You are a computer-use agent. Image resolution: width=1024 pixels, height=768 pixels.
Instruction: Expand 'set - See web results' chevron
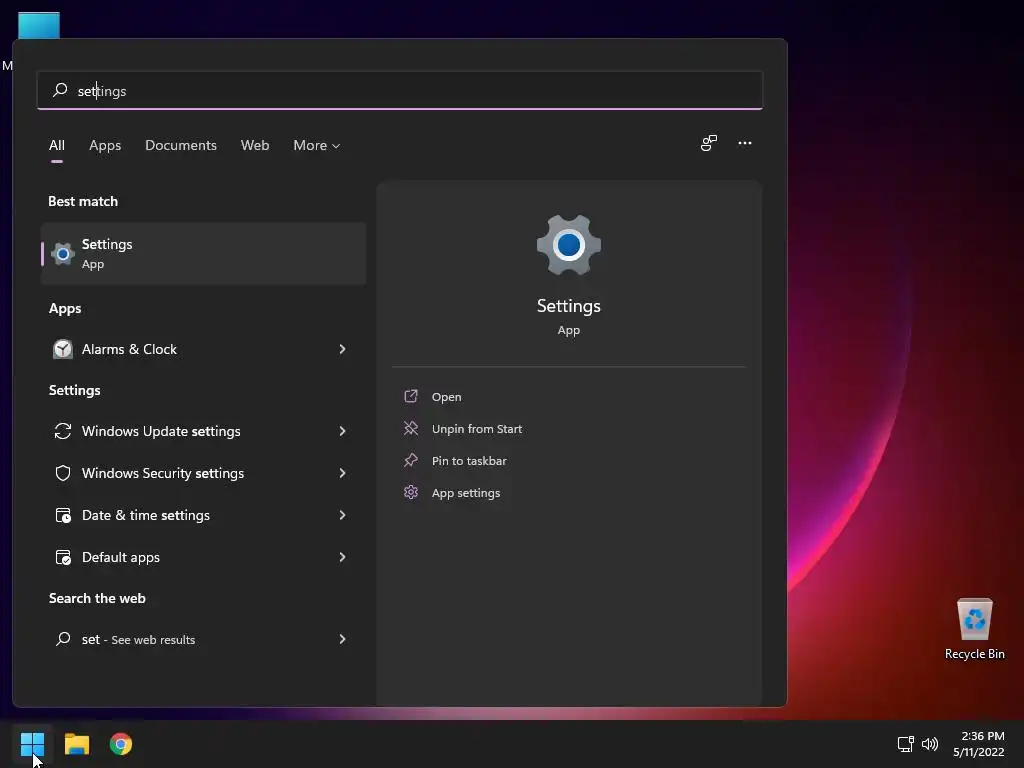(x=342, y=639)
